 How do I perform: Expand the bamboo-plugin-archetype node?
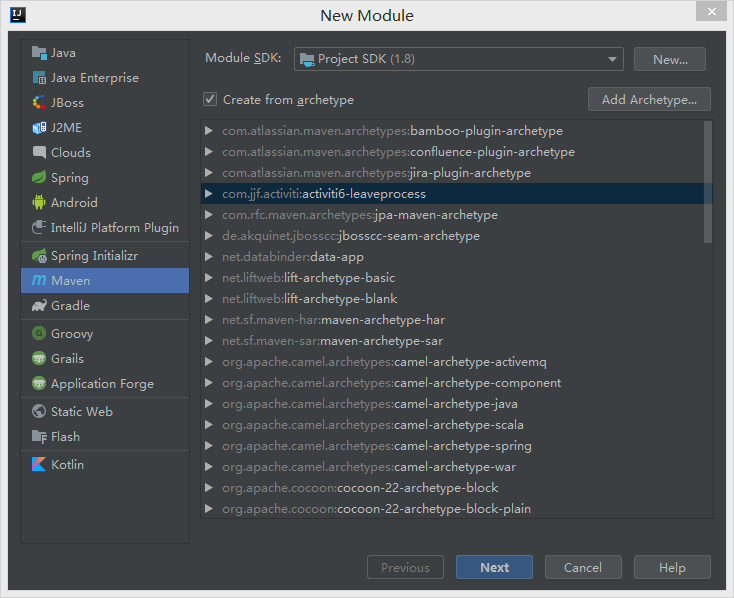[208, 131]
